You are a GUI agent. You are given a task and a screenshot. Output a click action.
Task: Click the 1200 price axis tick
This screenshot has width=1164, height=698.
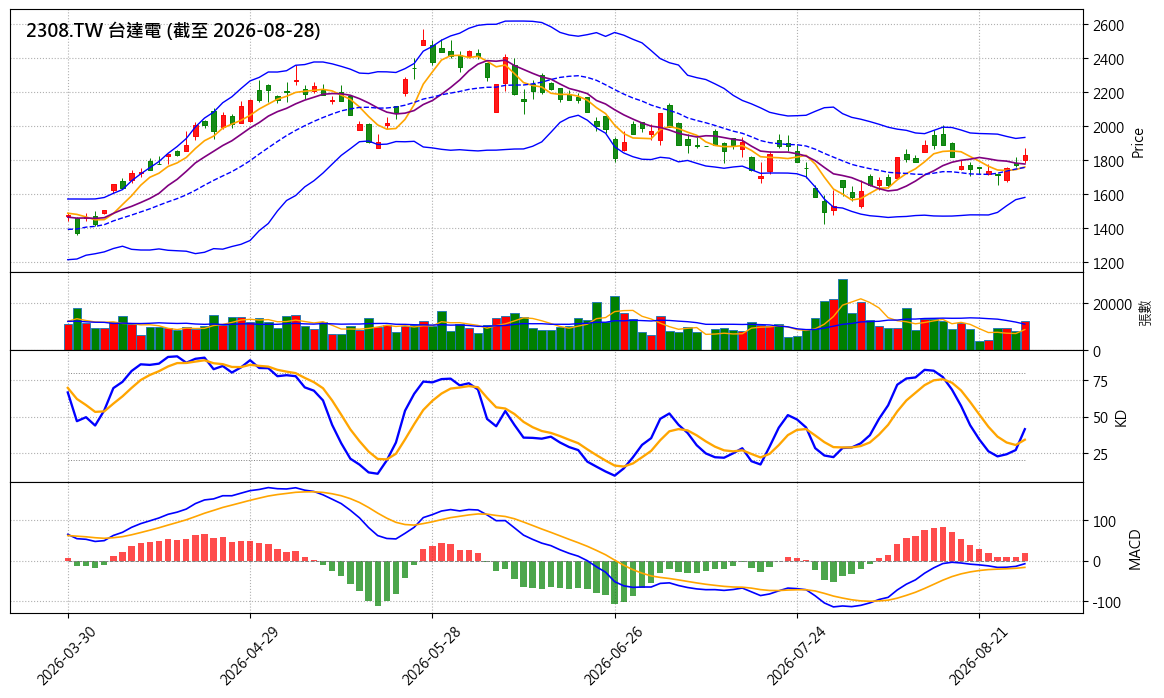[1108, 264]
